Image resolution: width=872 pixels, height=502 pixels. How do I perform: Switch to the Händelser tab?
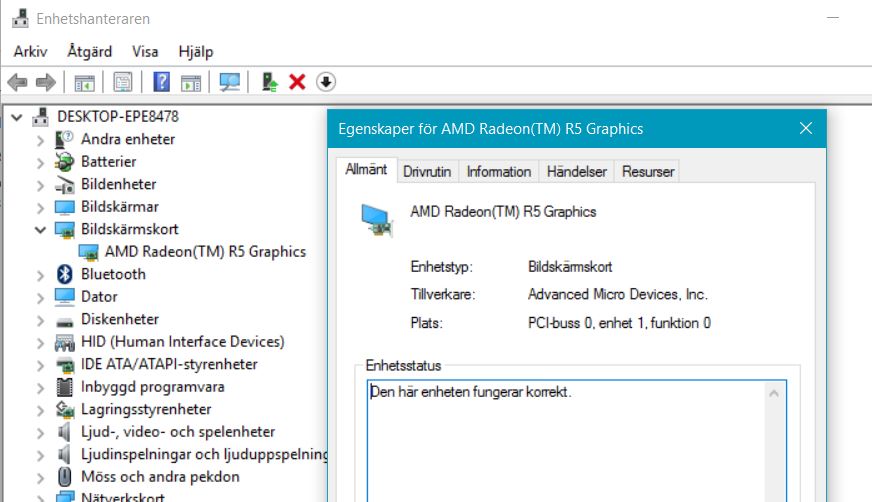577,171
